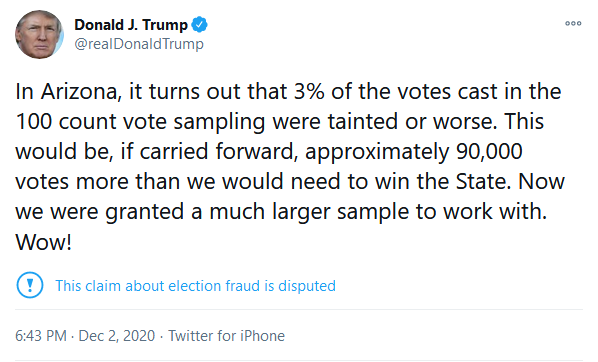Open the three-dot more options menu
This screenshot has height=362, width=598.
tap(573, 24)
